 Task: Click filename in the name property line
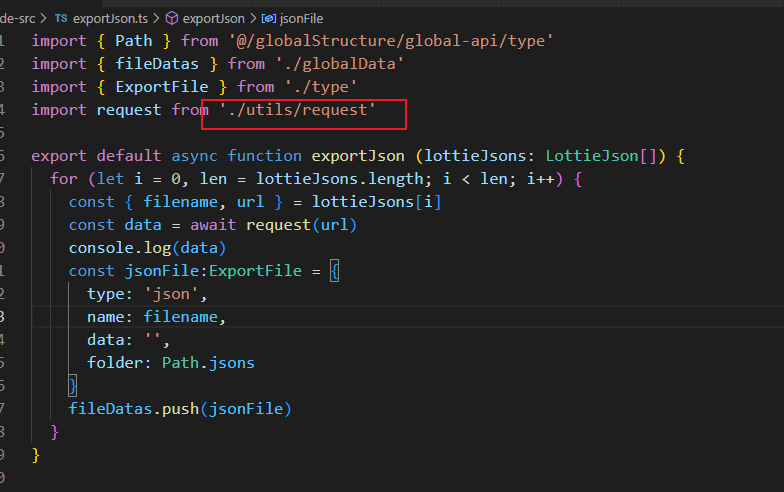[x=180, y=316]
